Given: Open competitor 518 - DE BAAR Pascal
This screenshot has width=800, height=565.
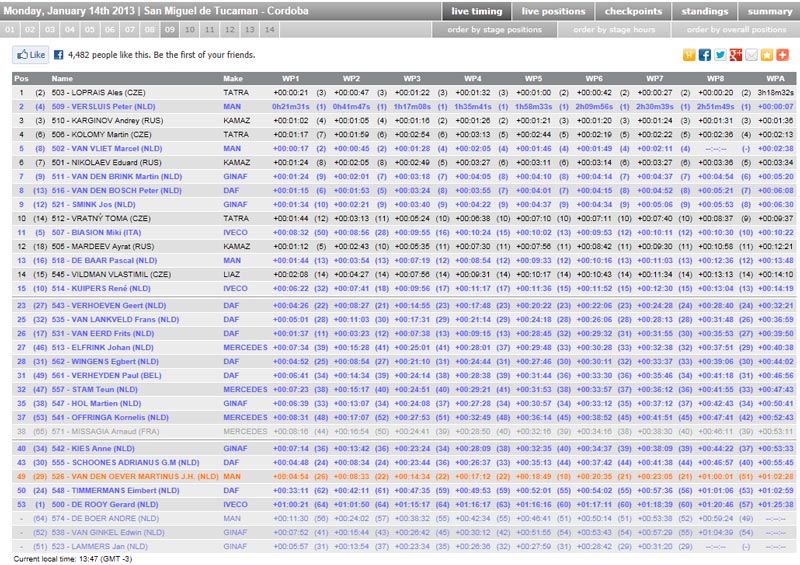Looking at the screenshot, I should click(104, 260).
